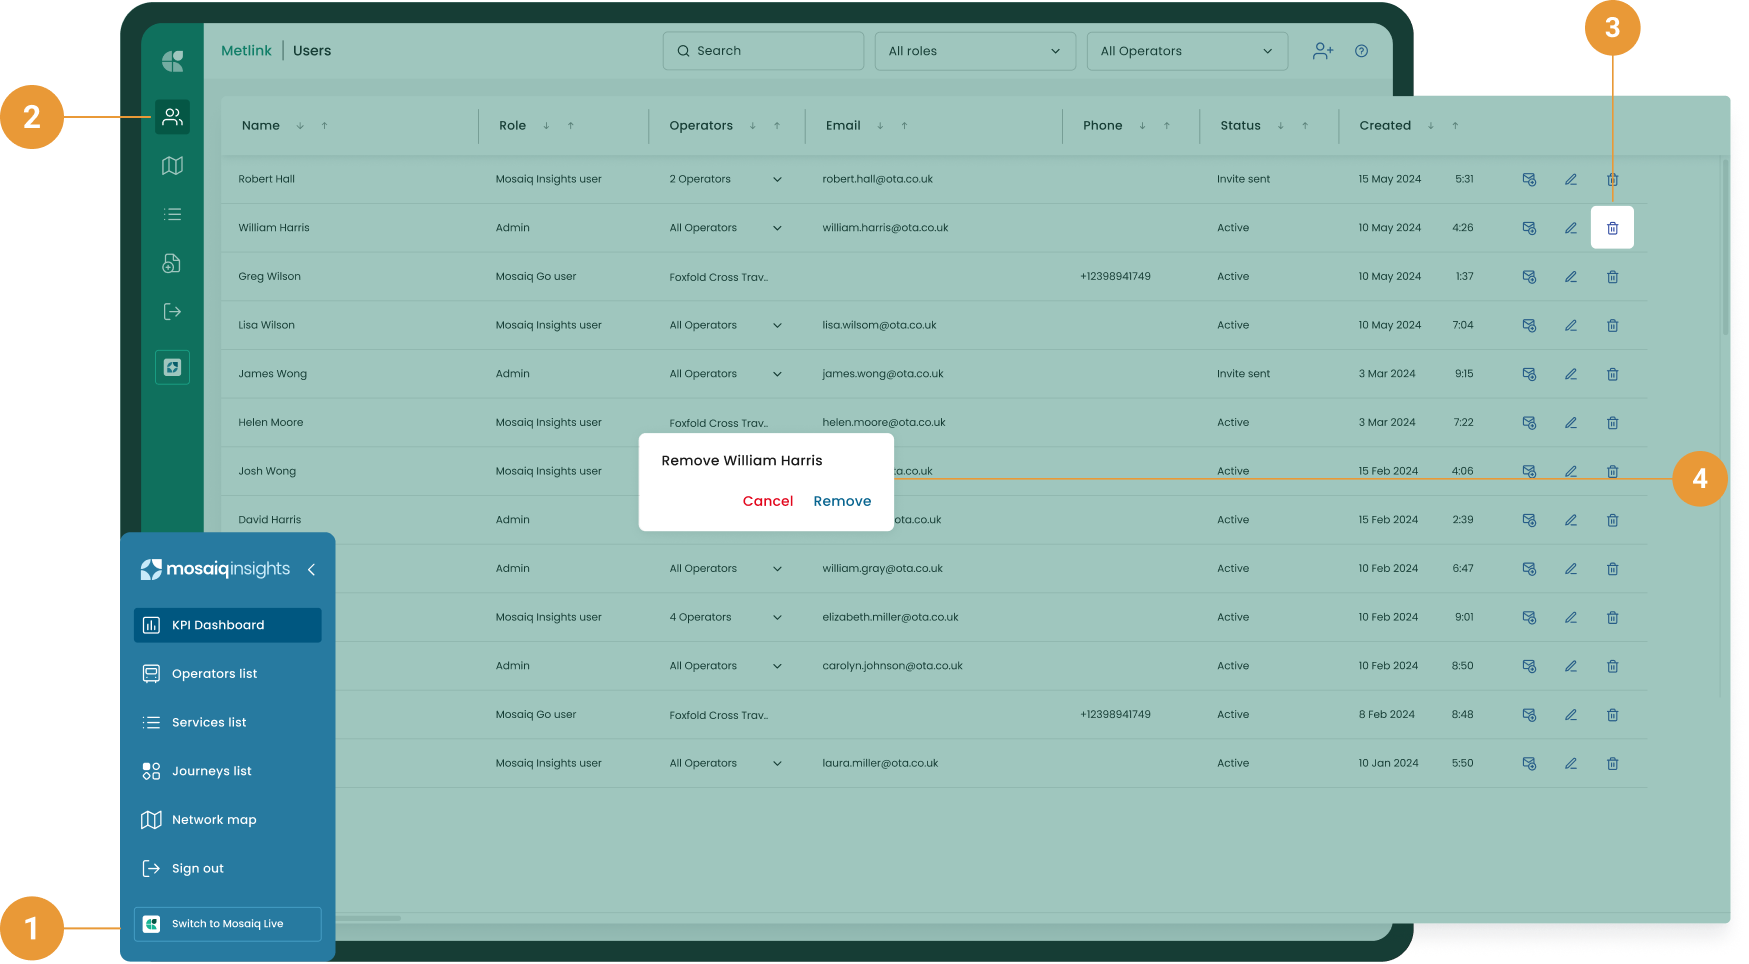1749x964 pixels.
Task: Click the add user icon in header
Action: tap(1322, 51)
